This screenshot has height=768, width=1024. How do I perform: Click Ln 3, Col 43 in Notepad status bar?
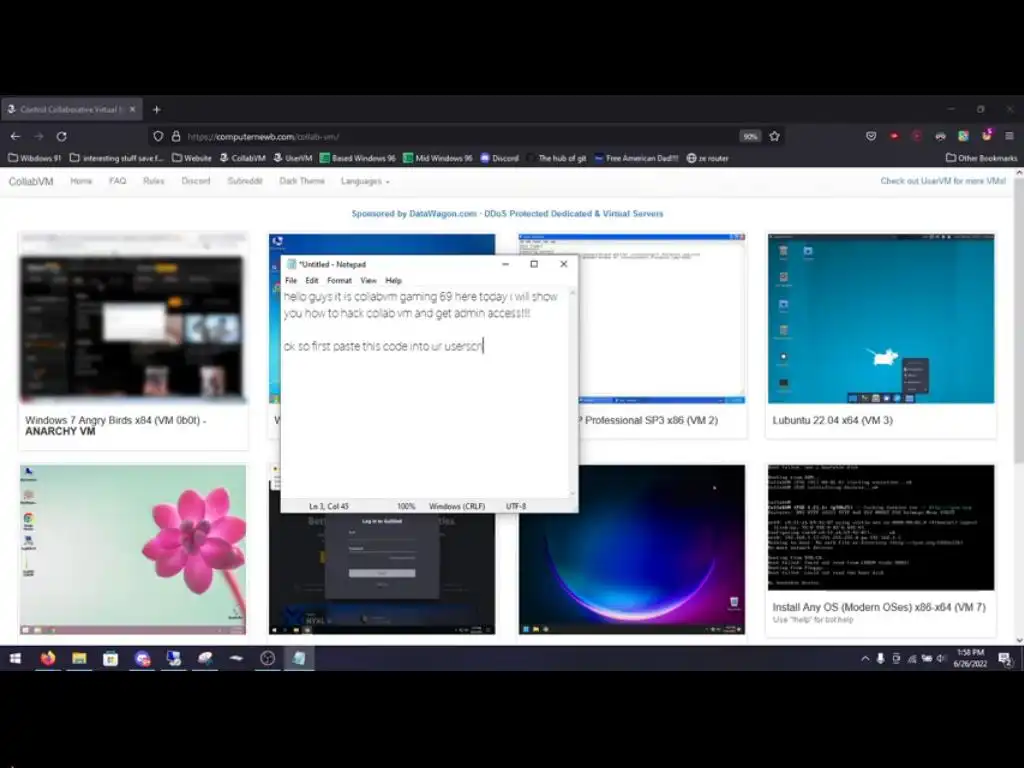click(x=328, y=506)
